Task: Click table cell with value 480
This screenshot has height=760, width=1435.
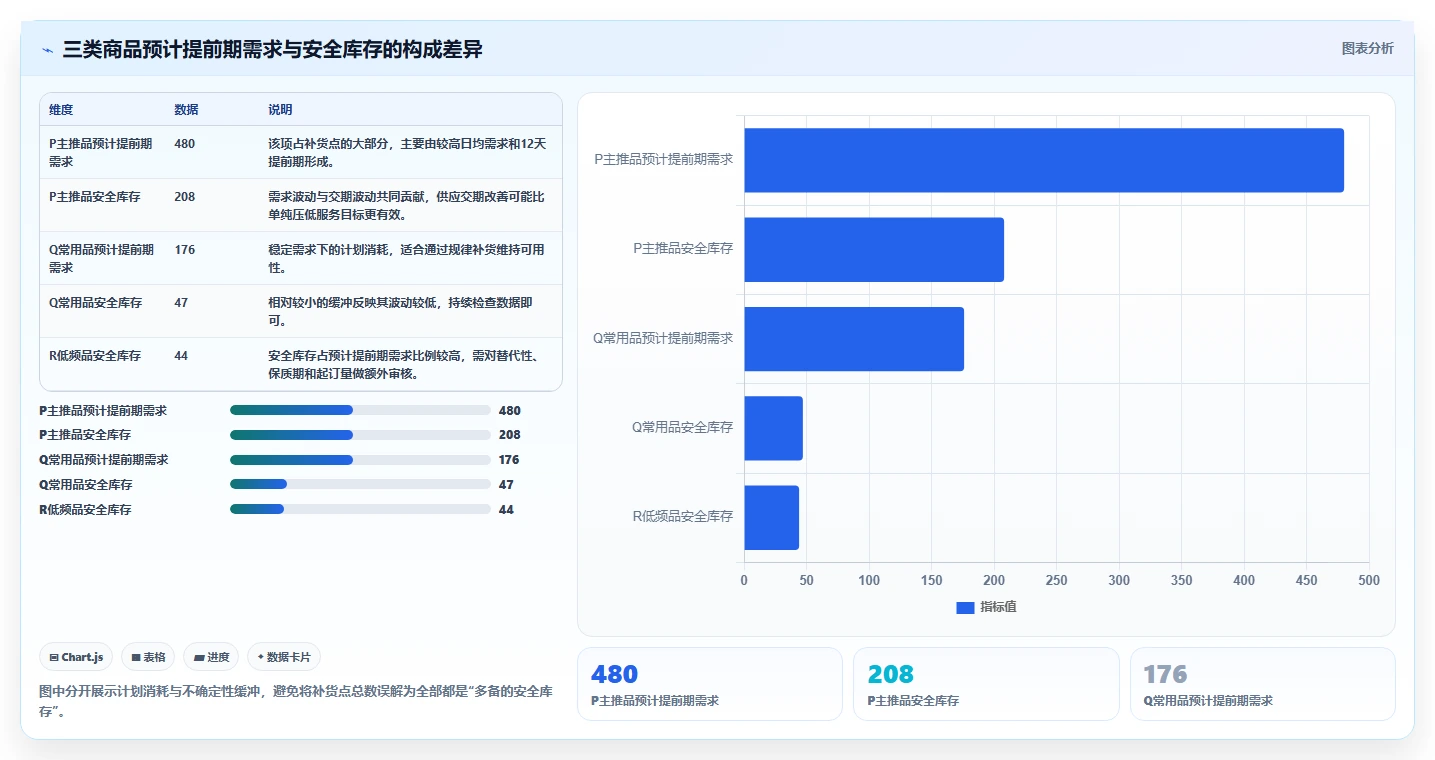Action: 184,144
